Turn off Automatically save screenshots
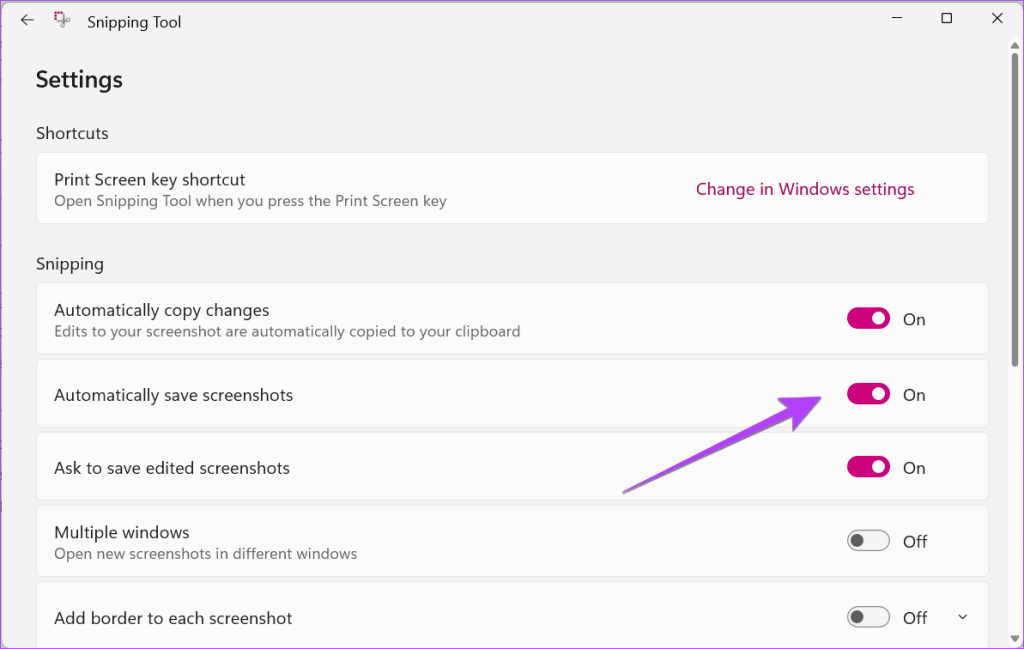The height and width of the screenshot is (649, 1024). [868, 394]
